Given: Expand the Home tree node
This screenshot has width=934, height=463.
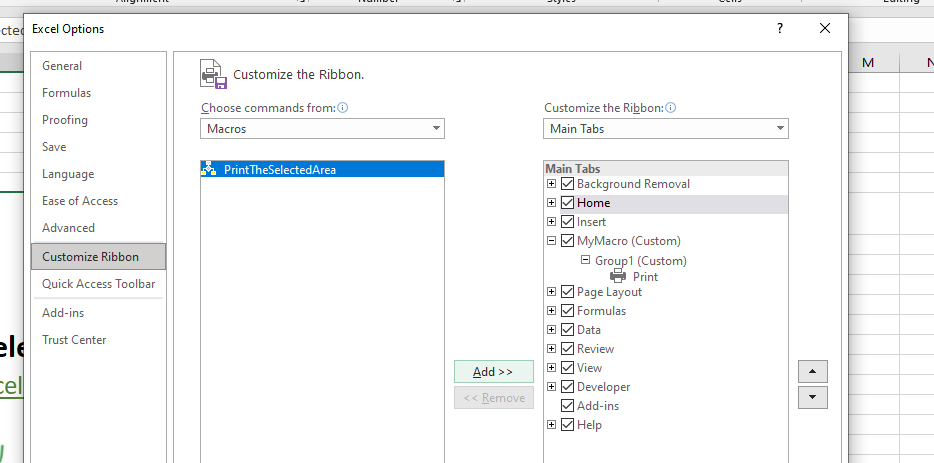Looking at the screenshot, I should [552, 203].
